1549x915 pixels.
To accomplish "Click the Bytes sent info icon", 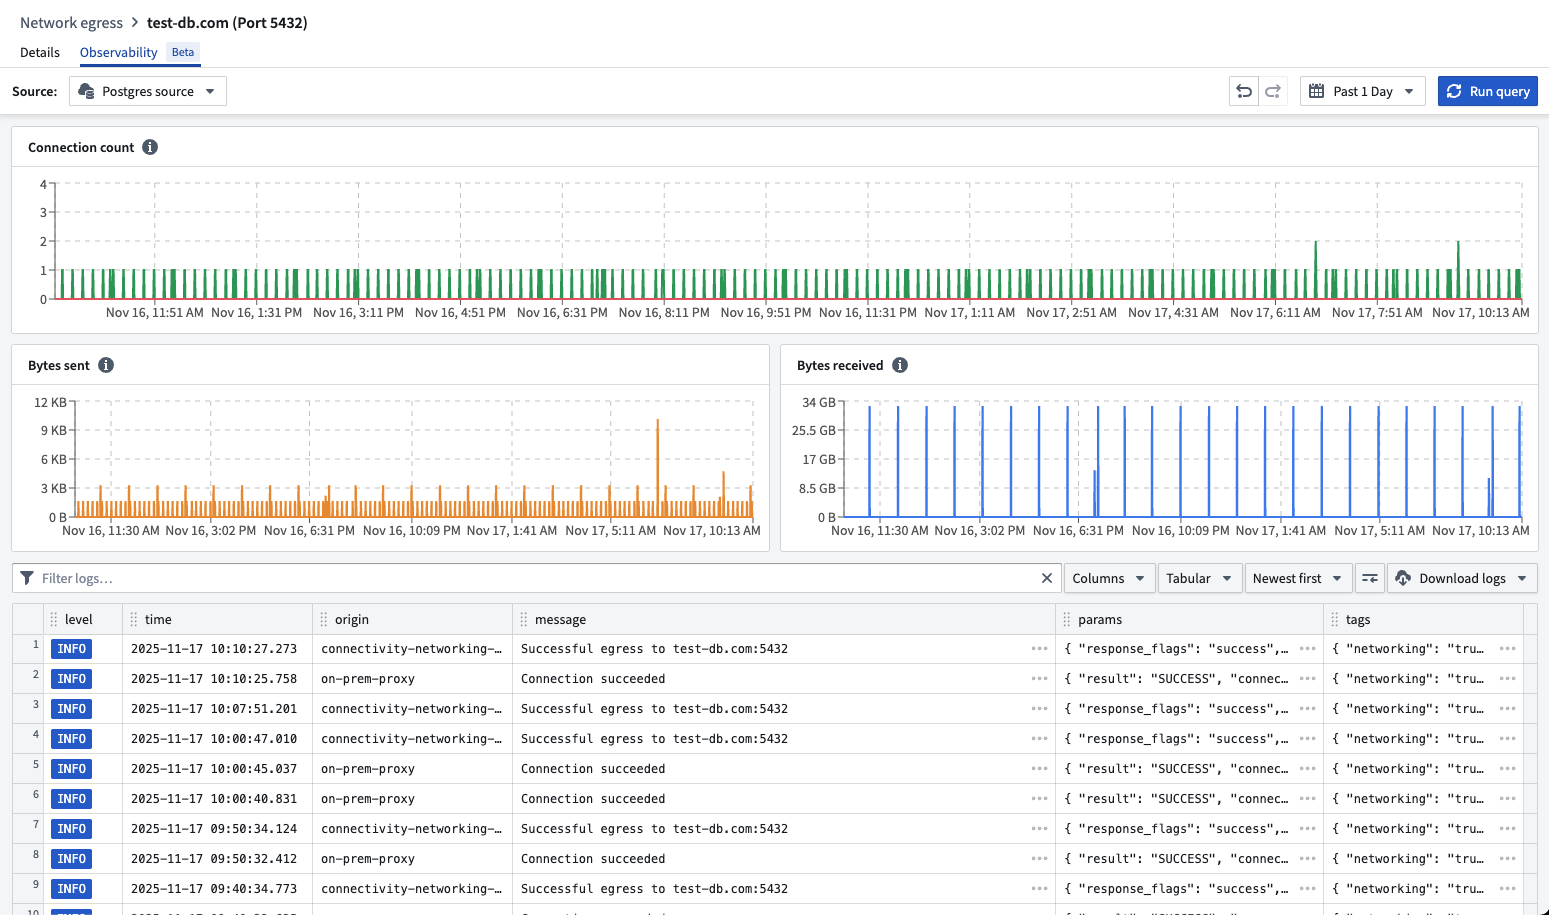I will point(106,365).
